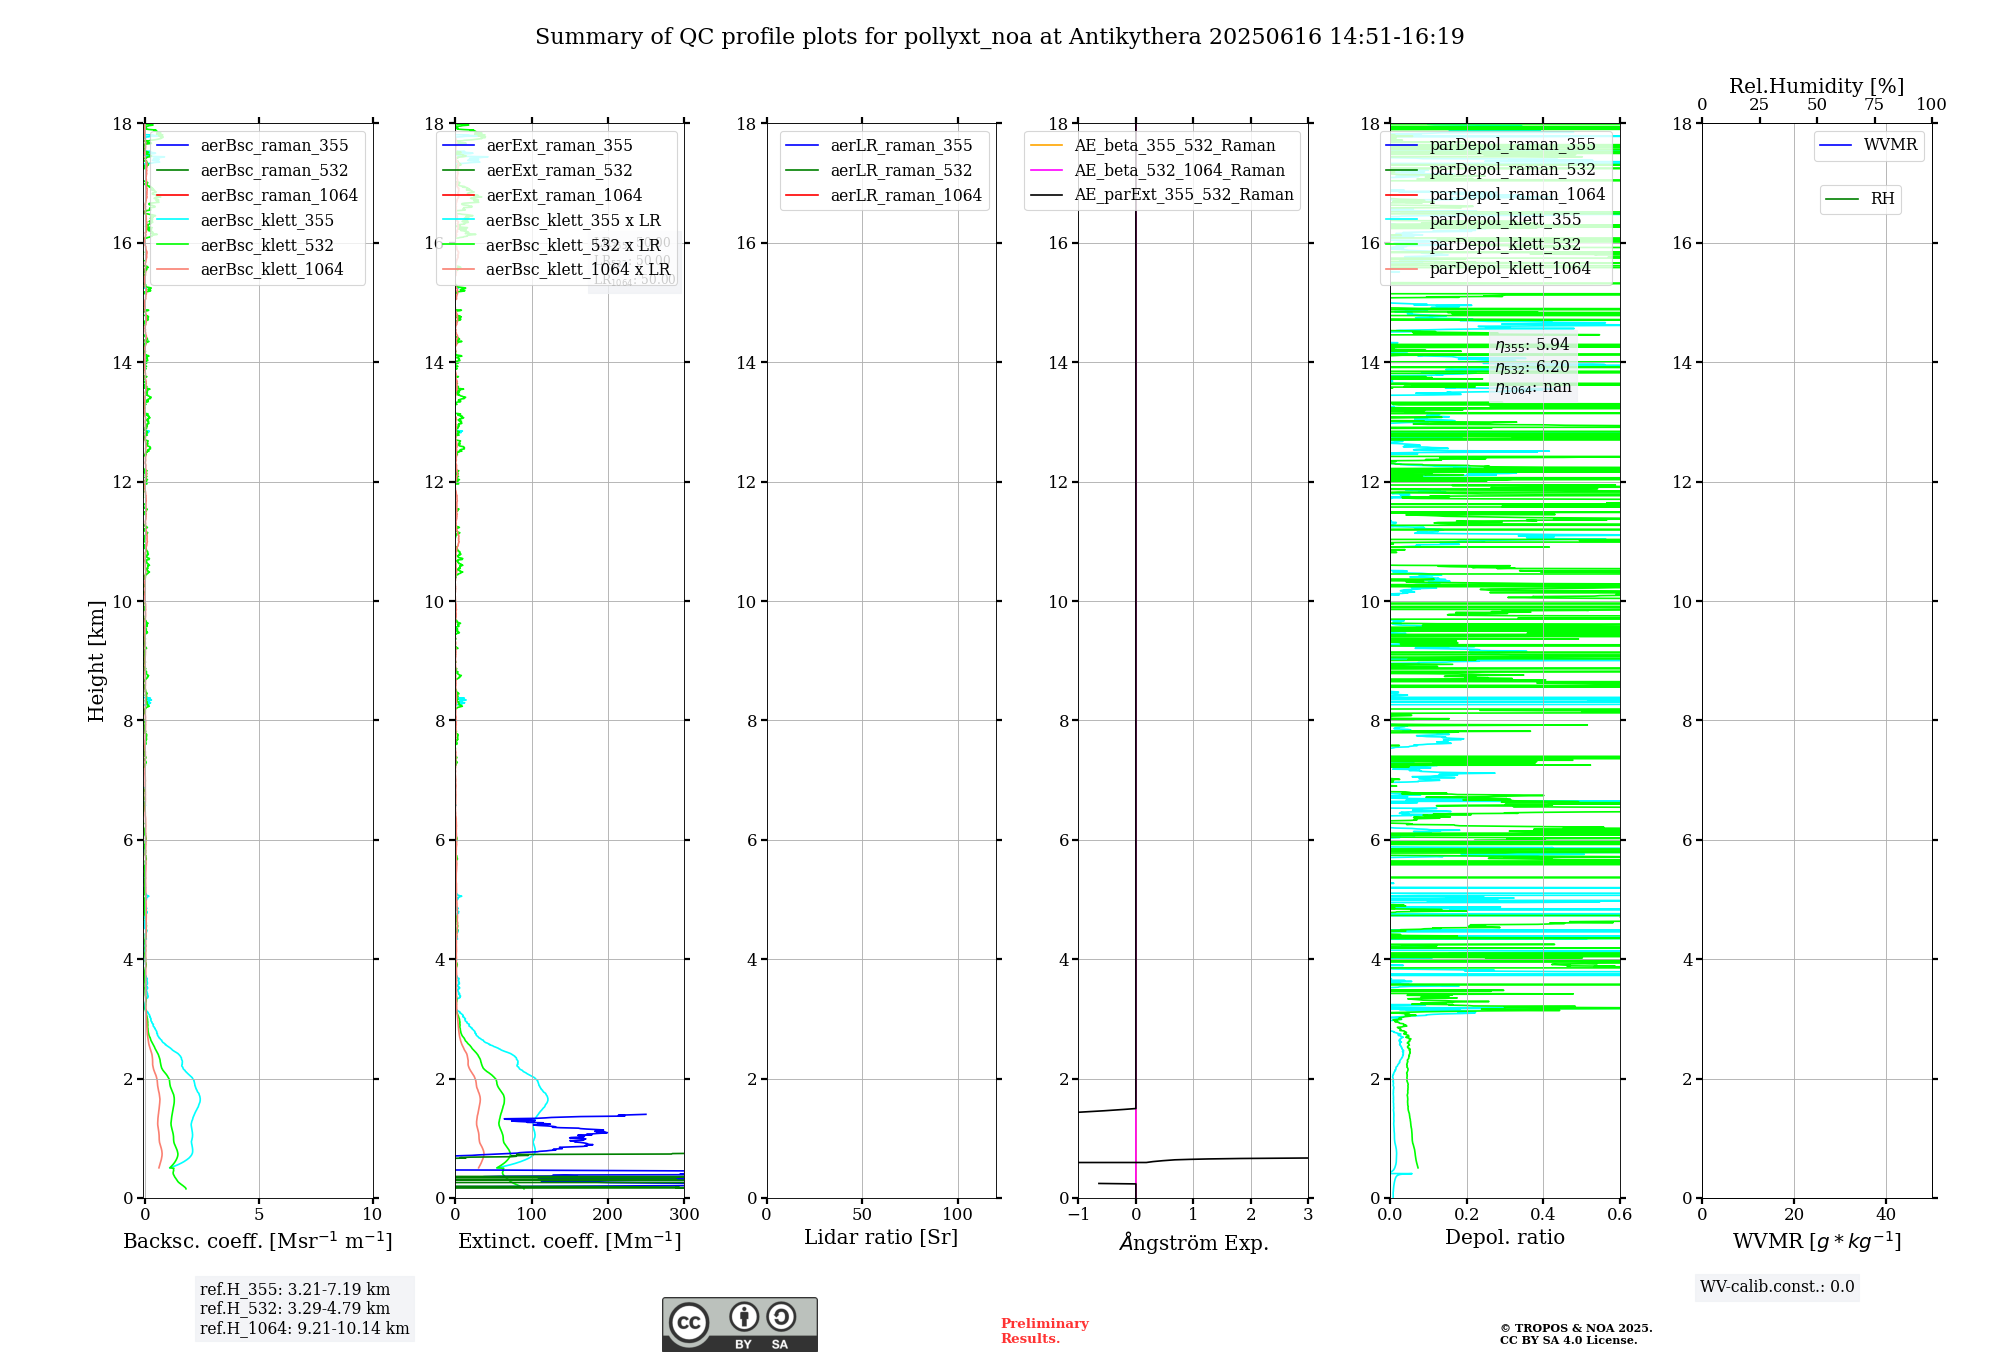The height and width of the screenshot is (1360, 2000).
Task: Select the aerBsc_klett_1064 x LR legend entry
Action: tap(556, 270)
